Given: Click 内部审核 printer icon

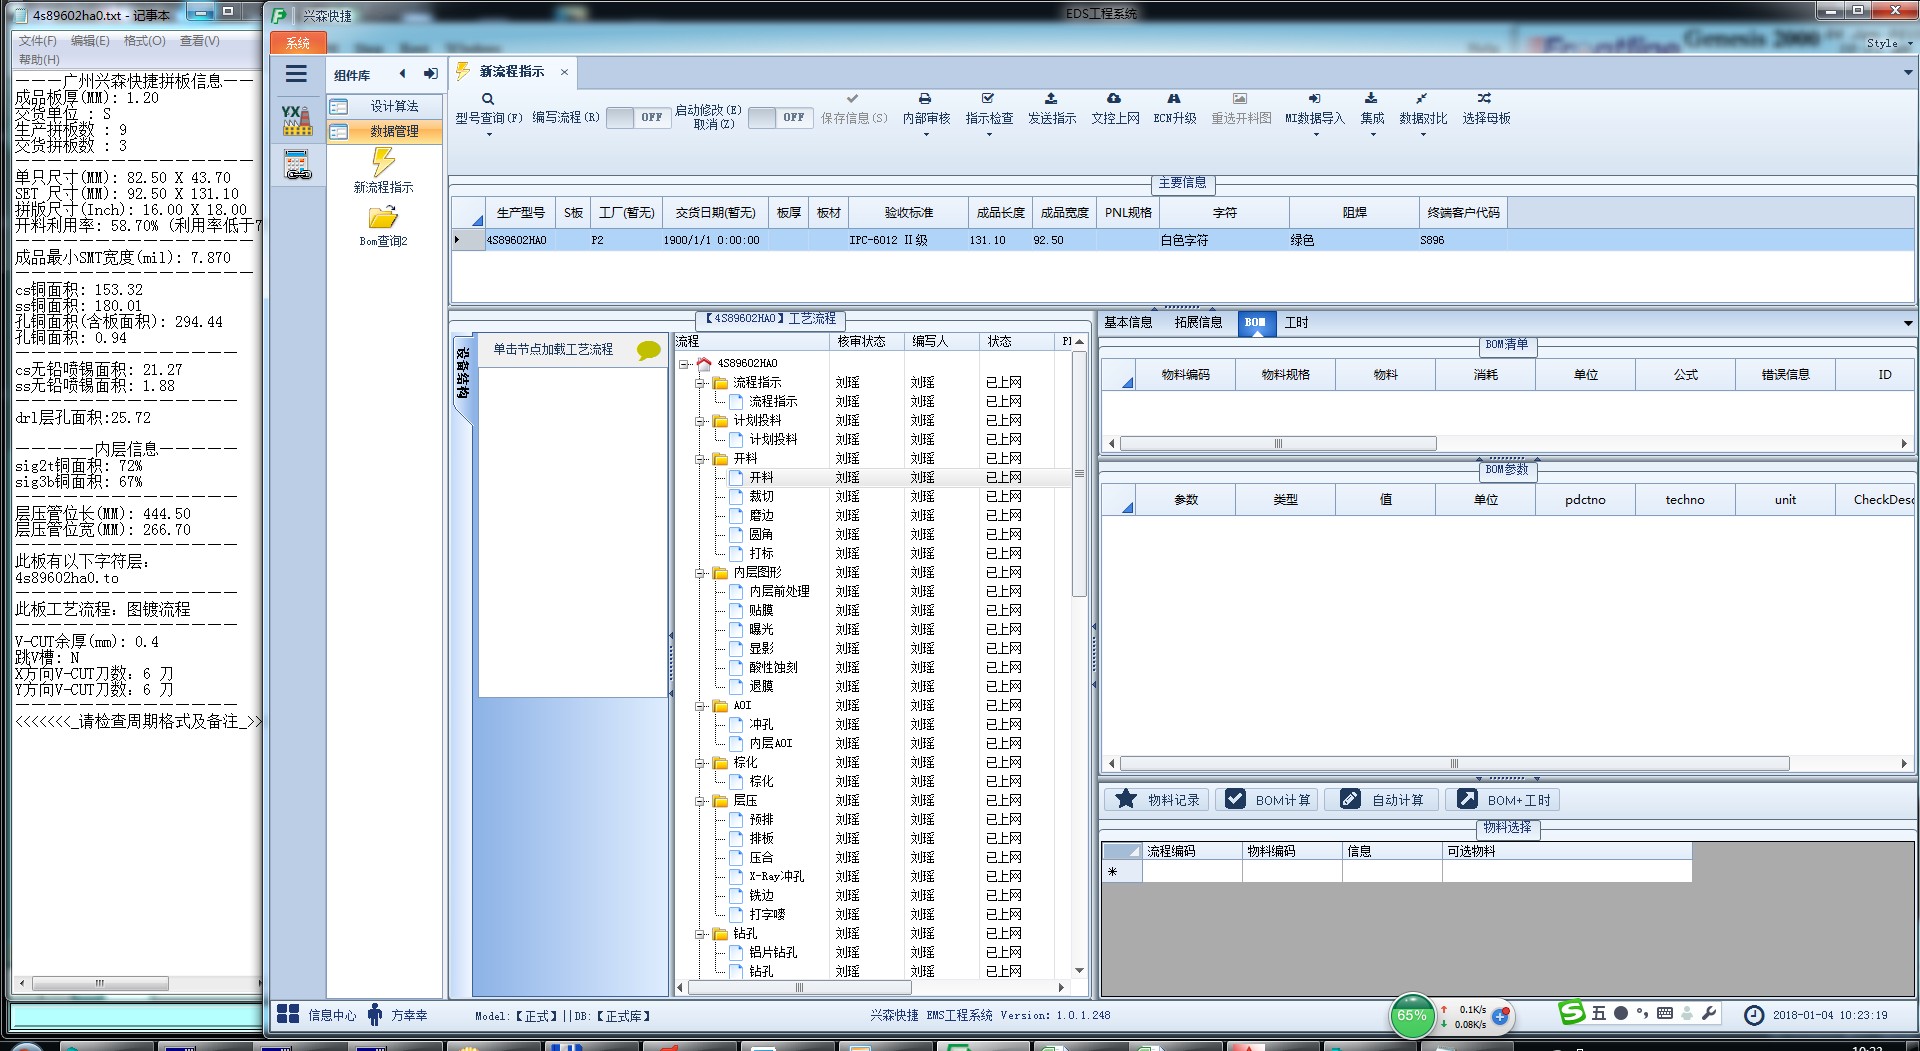Looking at the screenshot, I should [x=925, y=99].
